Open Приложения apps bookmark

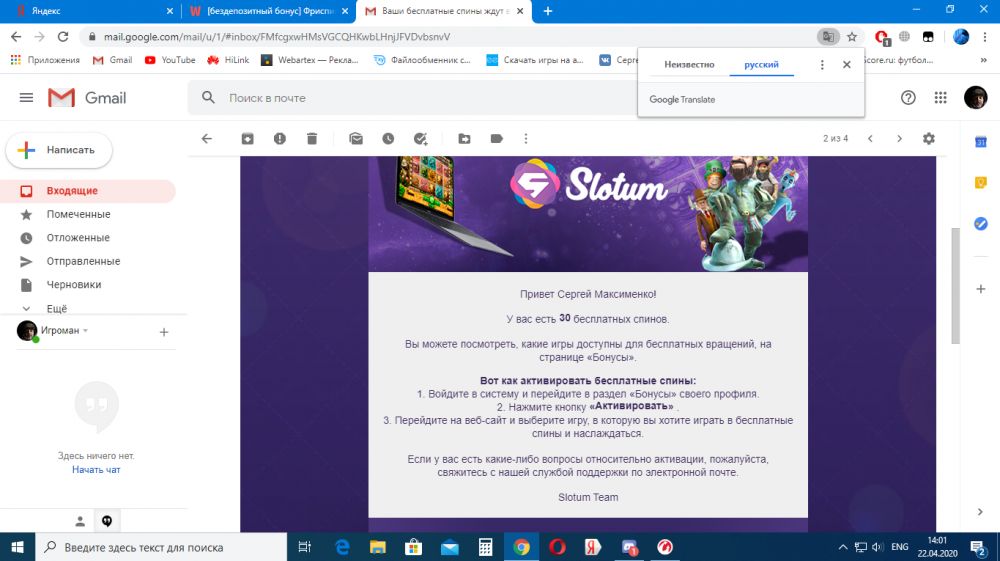(45, 60)
